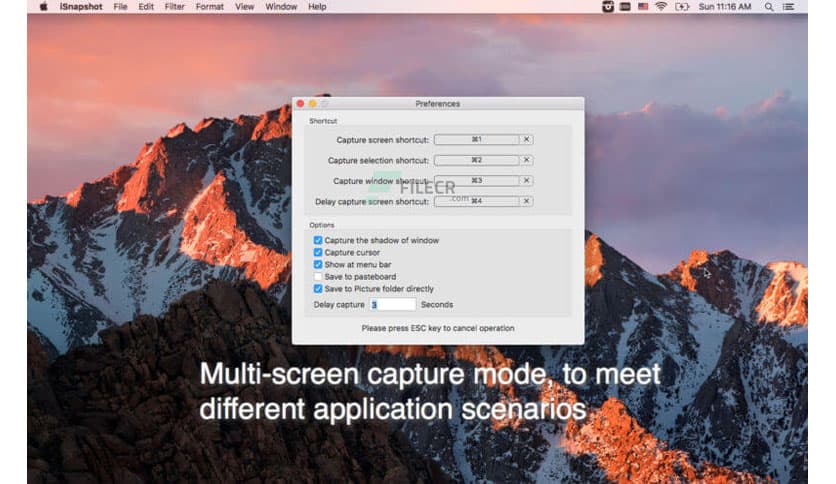Open the Apple menu
The height and width of the screenshot is (484, 836).
coord(44,7)
